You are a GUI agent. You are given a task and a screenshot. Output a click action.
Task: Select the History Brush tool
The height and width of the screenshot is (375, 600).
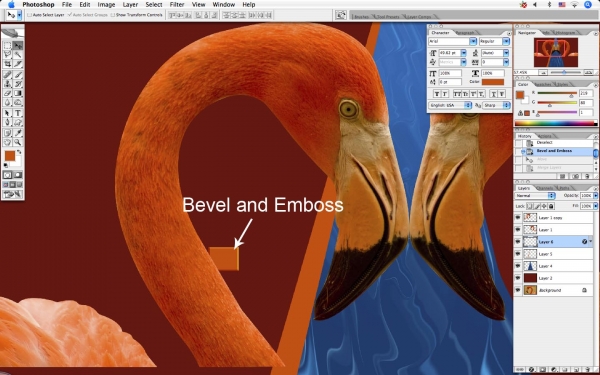[x=18, y=84]
